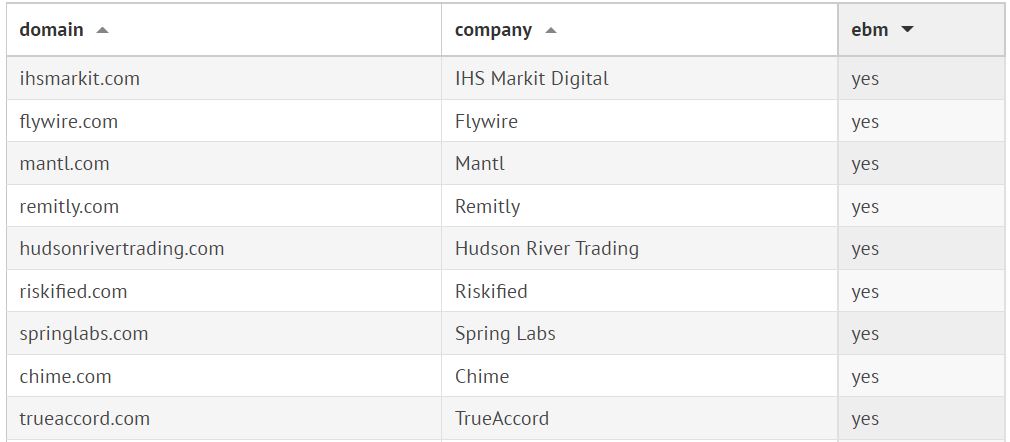Select the mantl.com domain cell
This screenshot has width=1010, height=442.
pyautogui.click(x=65, y=164)
